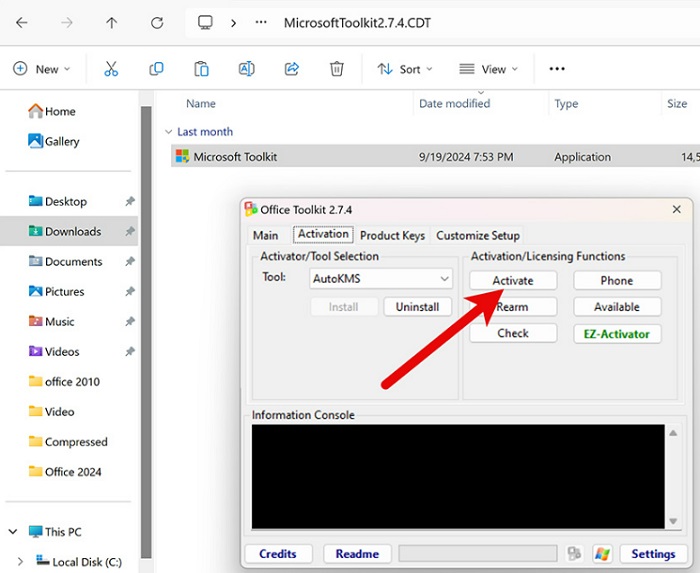Select the Microsoft Toolkit application file
This screenshot has height=573, width=700.
[x=435, y=157]
